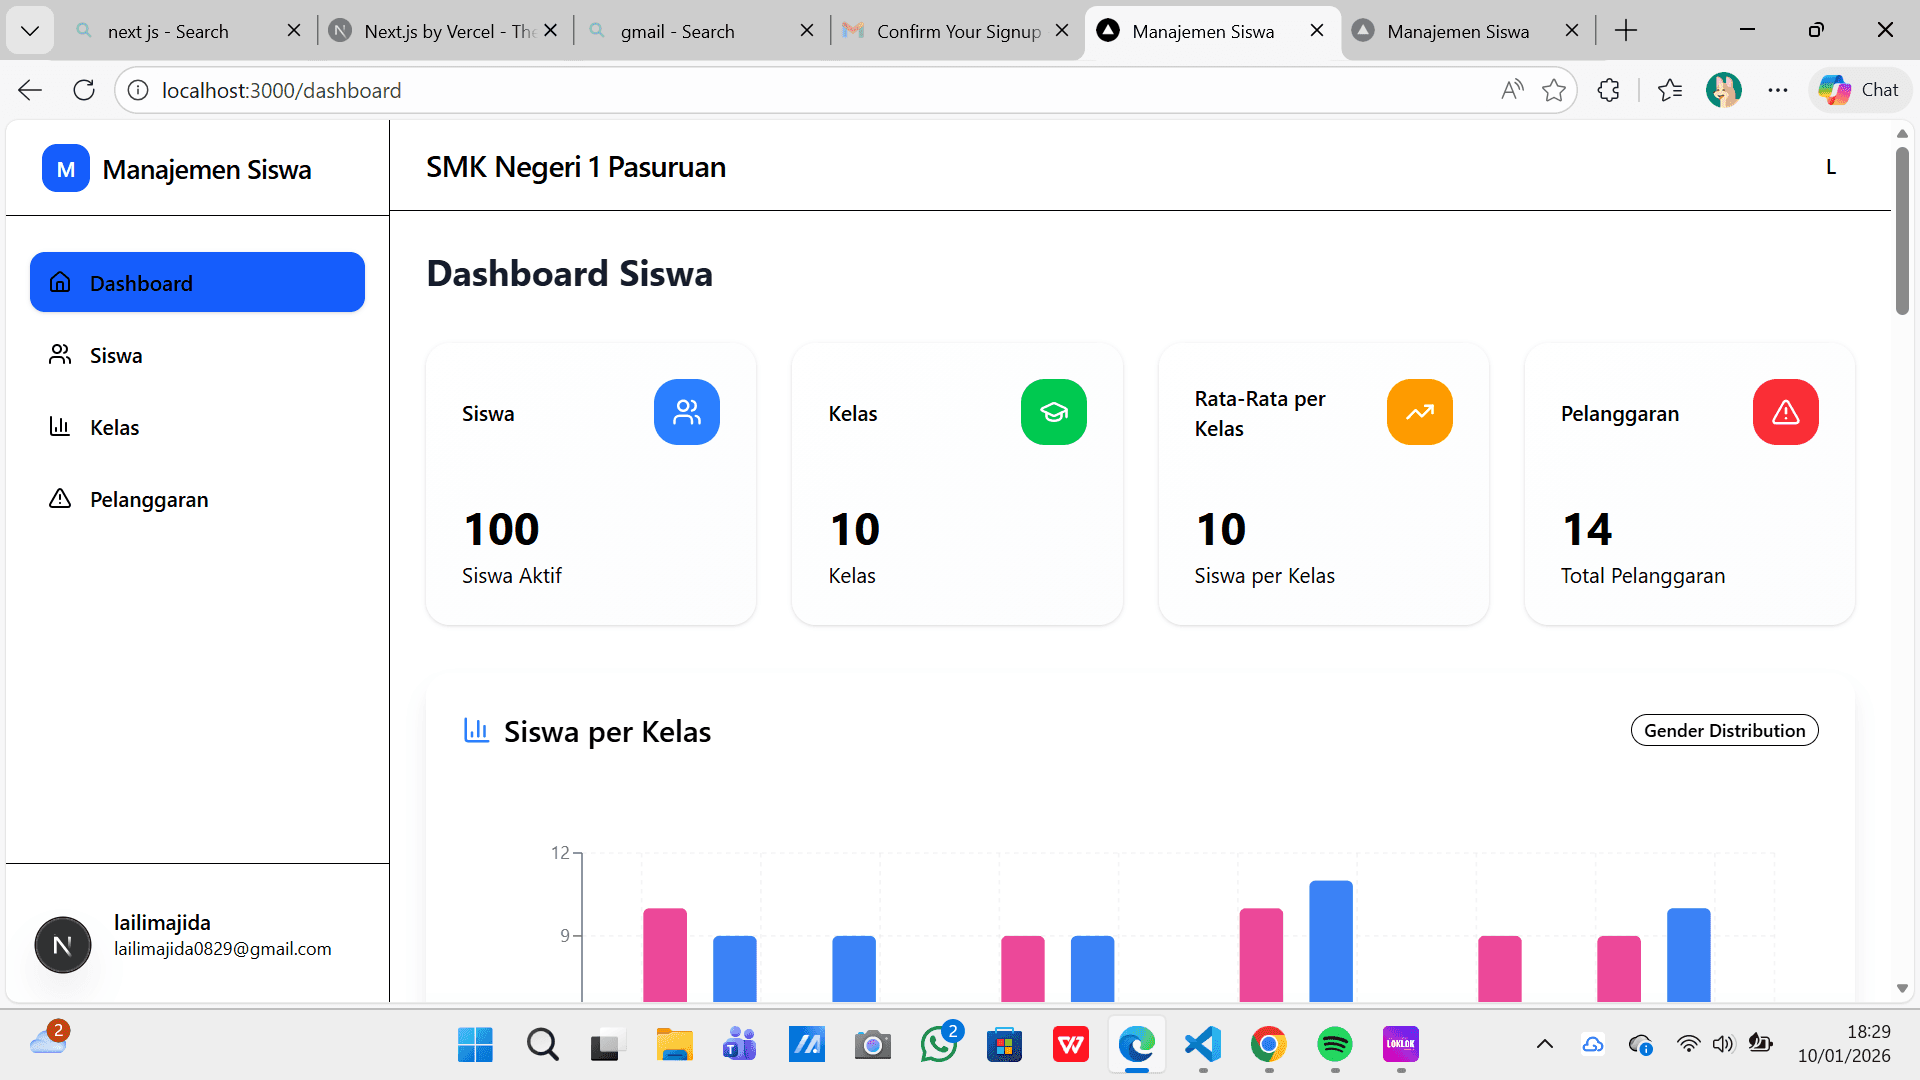Click the red warning triangle icon
1920x1080 pixels.
point(1786,412)
